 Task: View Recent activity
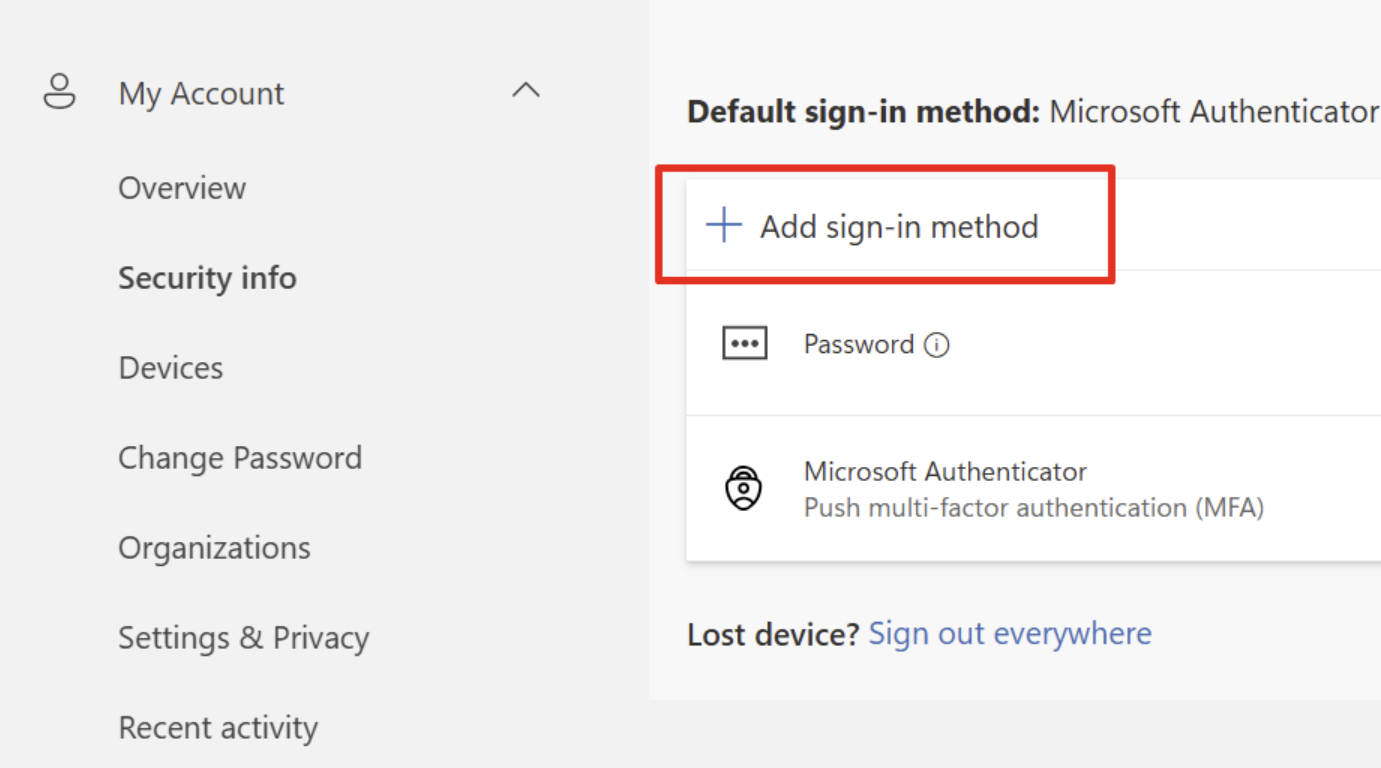point(218,728)
